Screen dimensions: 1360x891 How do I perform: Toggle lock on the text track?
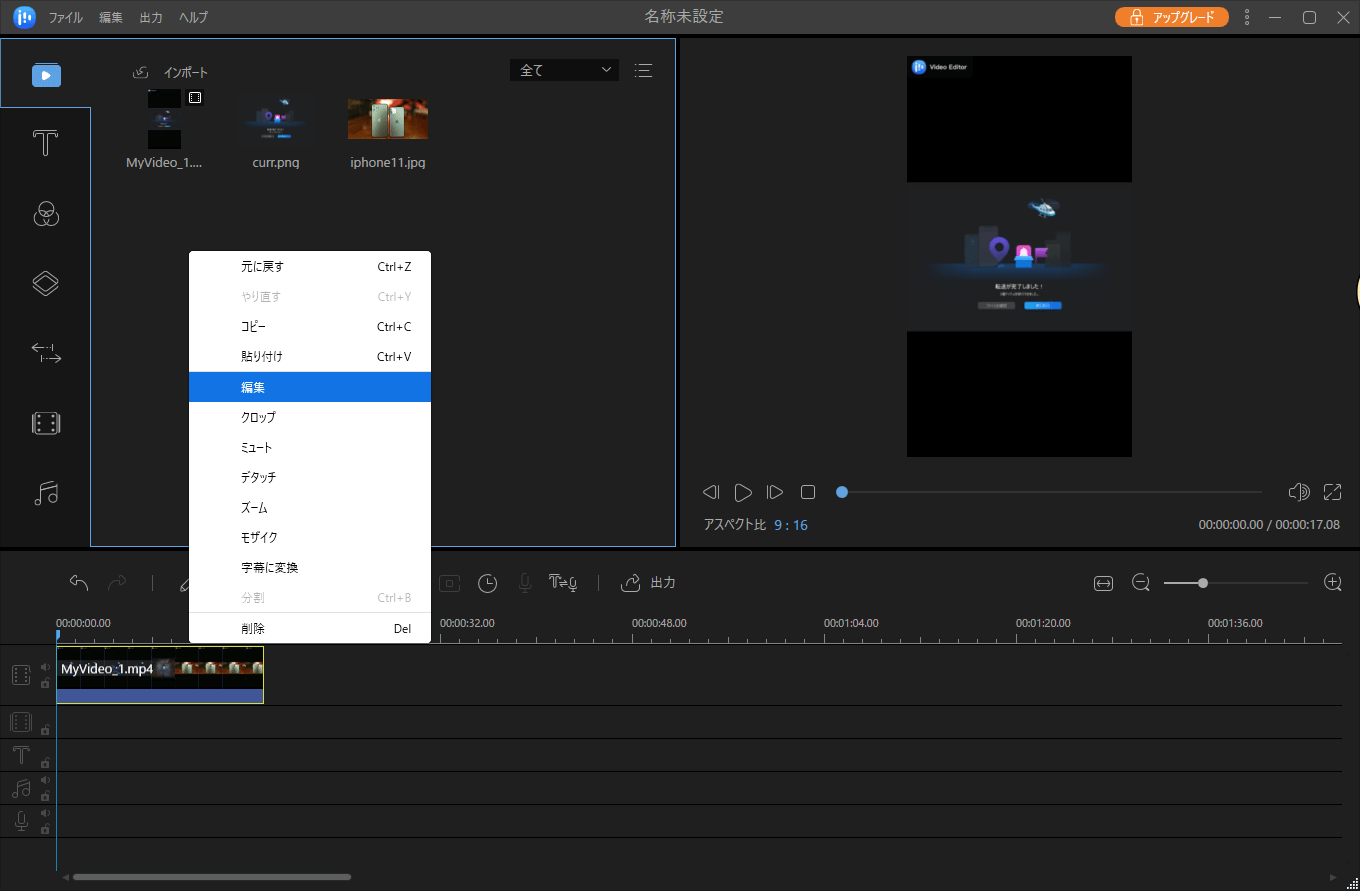[x=45, y=763]
